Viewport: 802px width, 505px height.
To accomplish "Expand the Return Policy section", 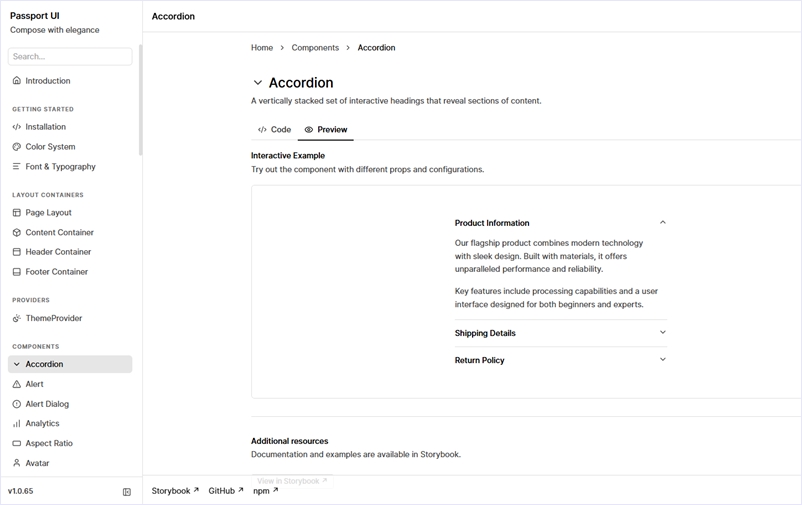I will pos(662,360).
